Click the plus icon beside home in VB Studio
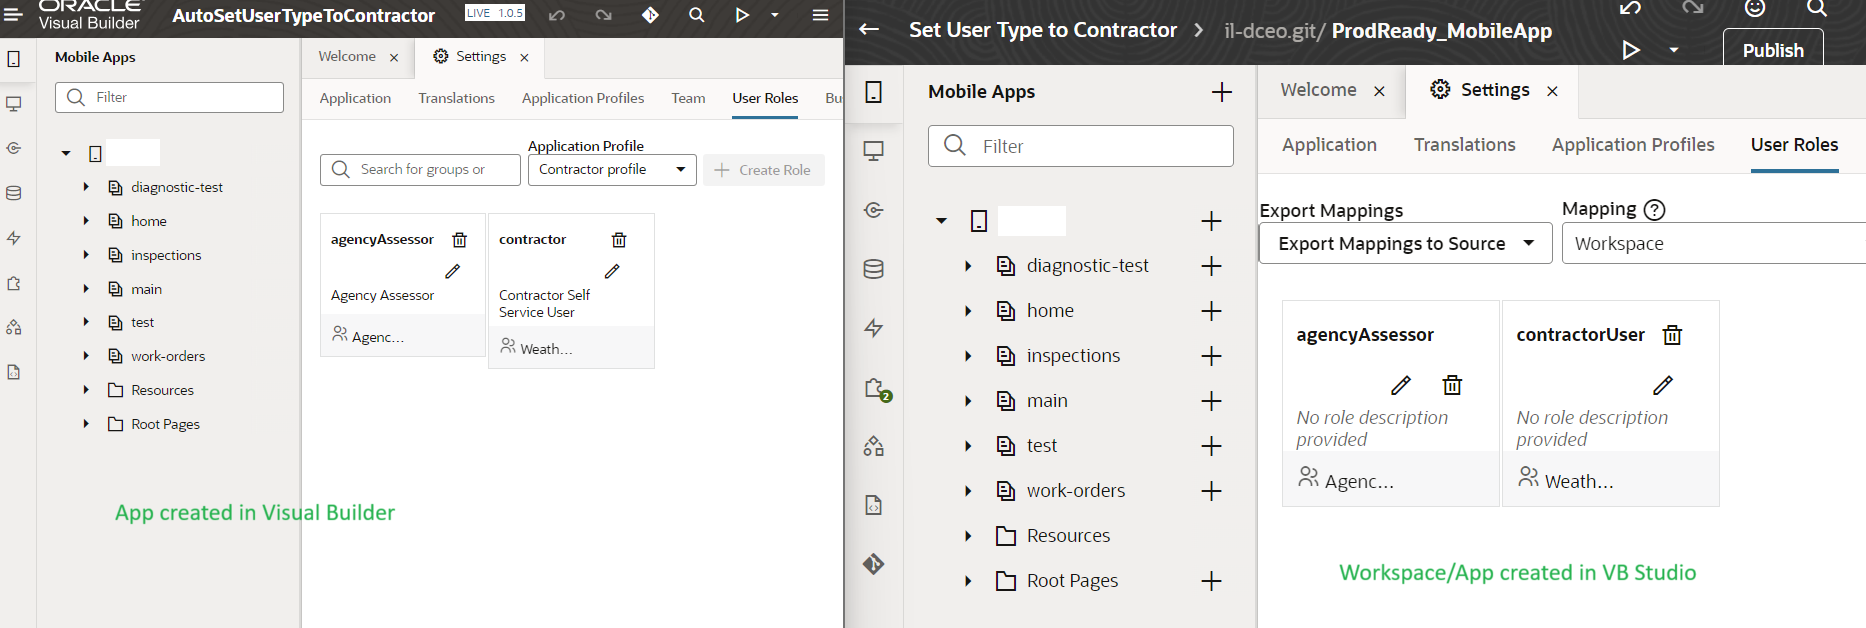Image resolution: width=1866 pixels, height=628 pixels. click(1211, 311)
